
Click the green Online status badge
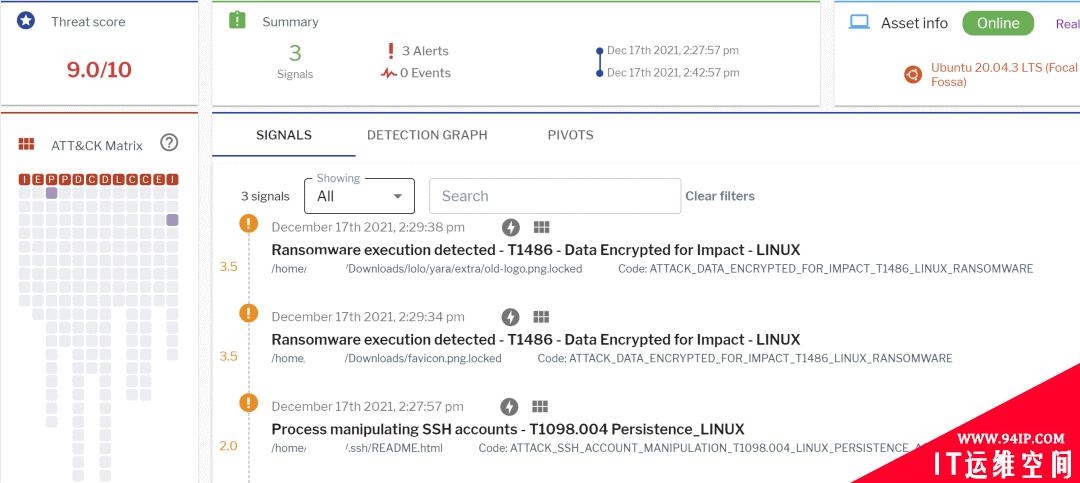click(998, 23)
